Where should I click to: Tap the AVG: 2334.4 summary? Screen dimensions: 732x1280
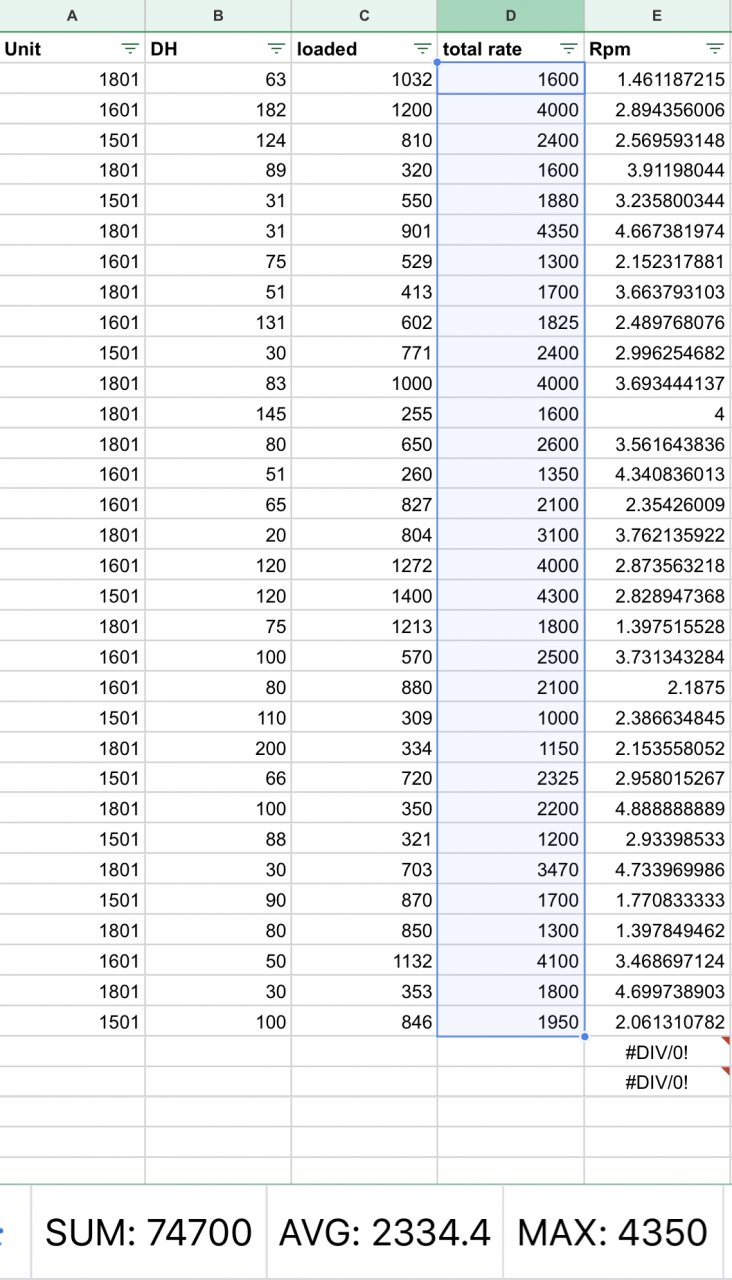384,1233
